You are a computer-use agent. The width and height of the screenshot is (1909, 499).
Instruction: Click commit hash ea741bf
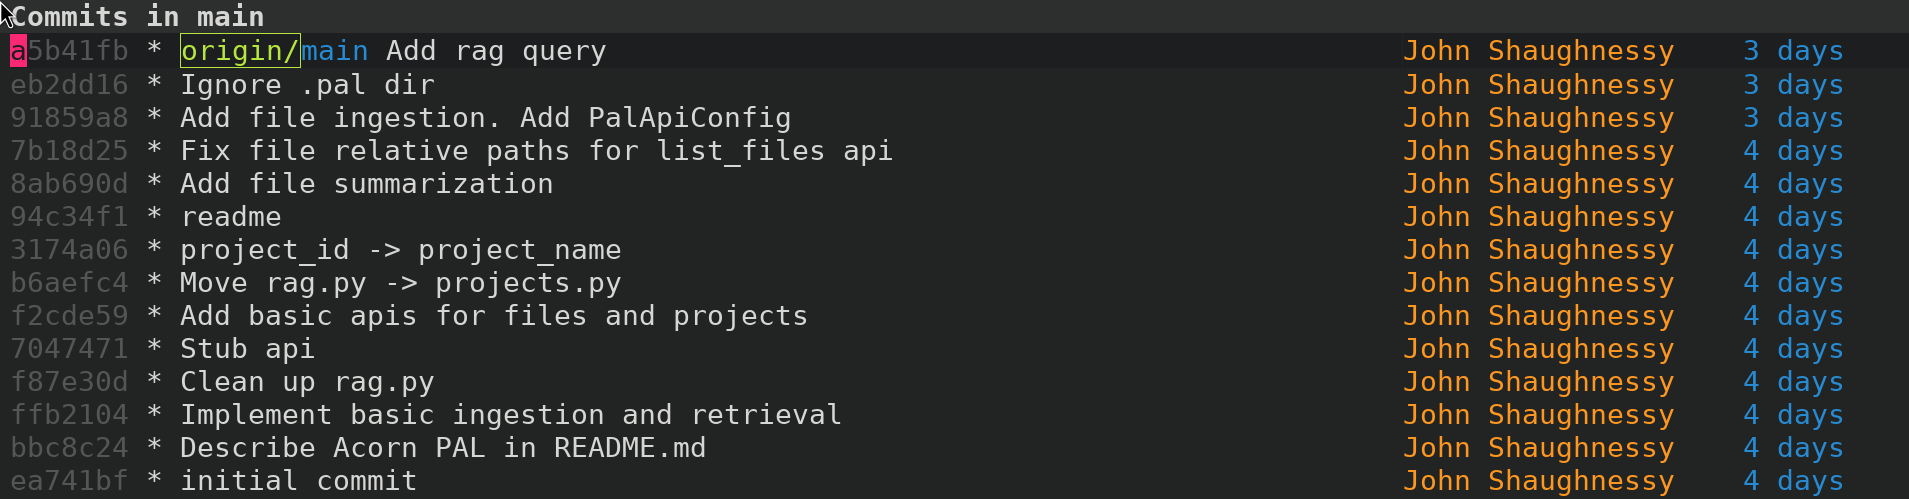coord(69,481)
